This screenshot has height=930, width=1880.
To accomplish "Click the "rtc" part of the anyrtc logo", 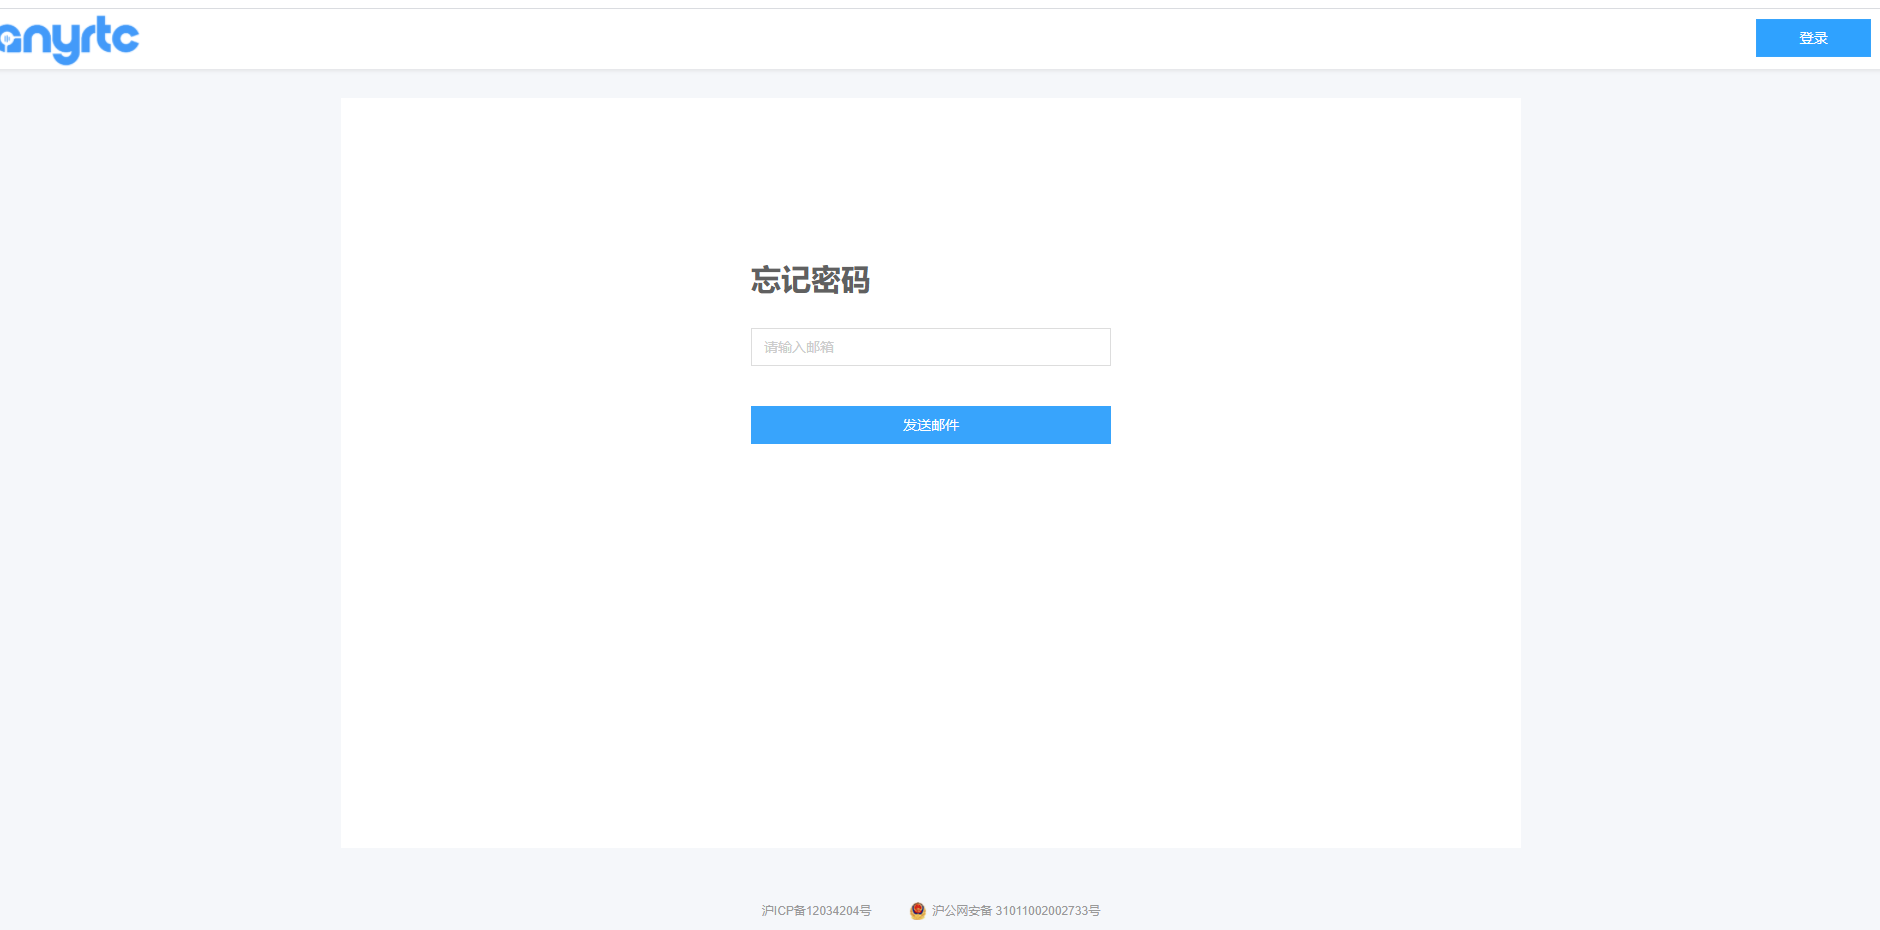I will 112,37.
